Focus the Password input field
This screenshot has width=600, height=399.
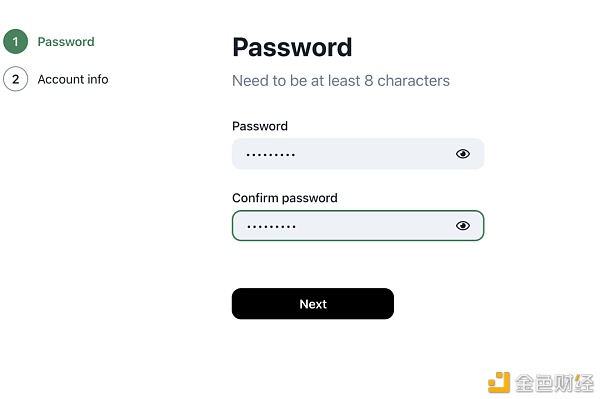click(358, 154)
